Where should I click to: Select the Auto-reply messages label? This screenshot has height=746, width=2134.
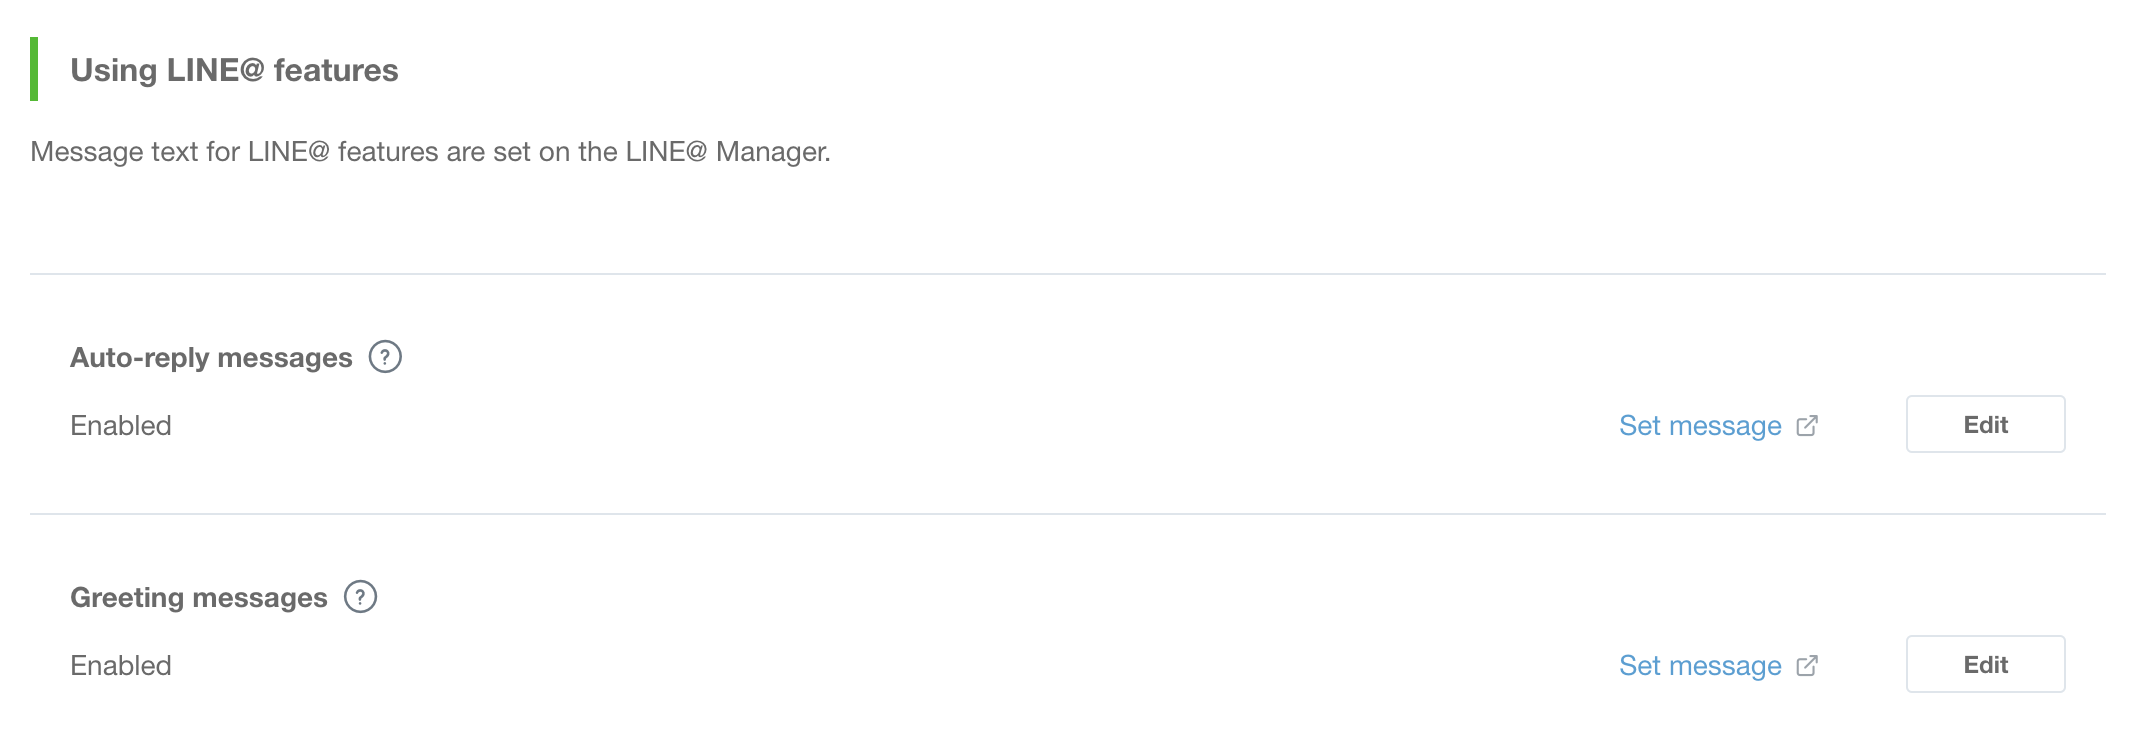tap(211, 358)
